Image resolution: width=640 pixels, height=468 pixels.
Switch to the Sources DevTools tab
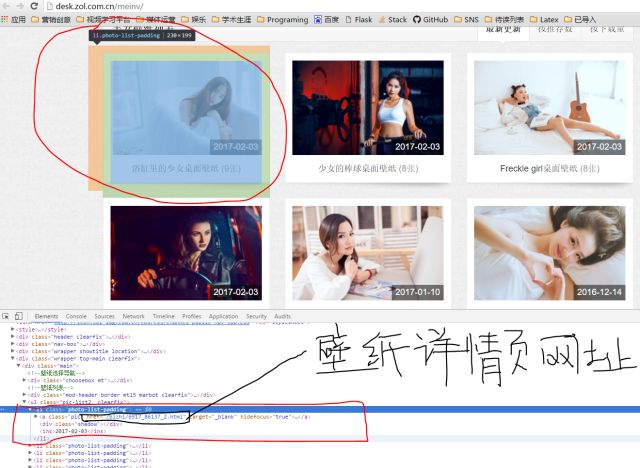coord(104,316)
